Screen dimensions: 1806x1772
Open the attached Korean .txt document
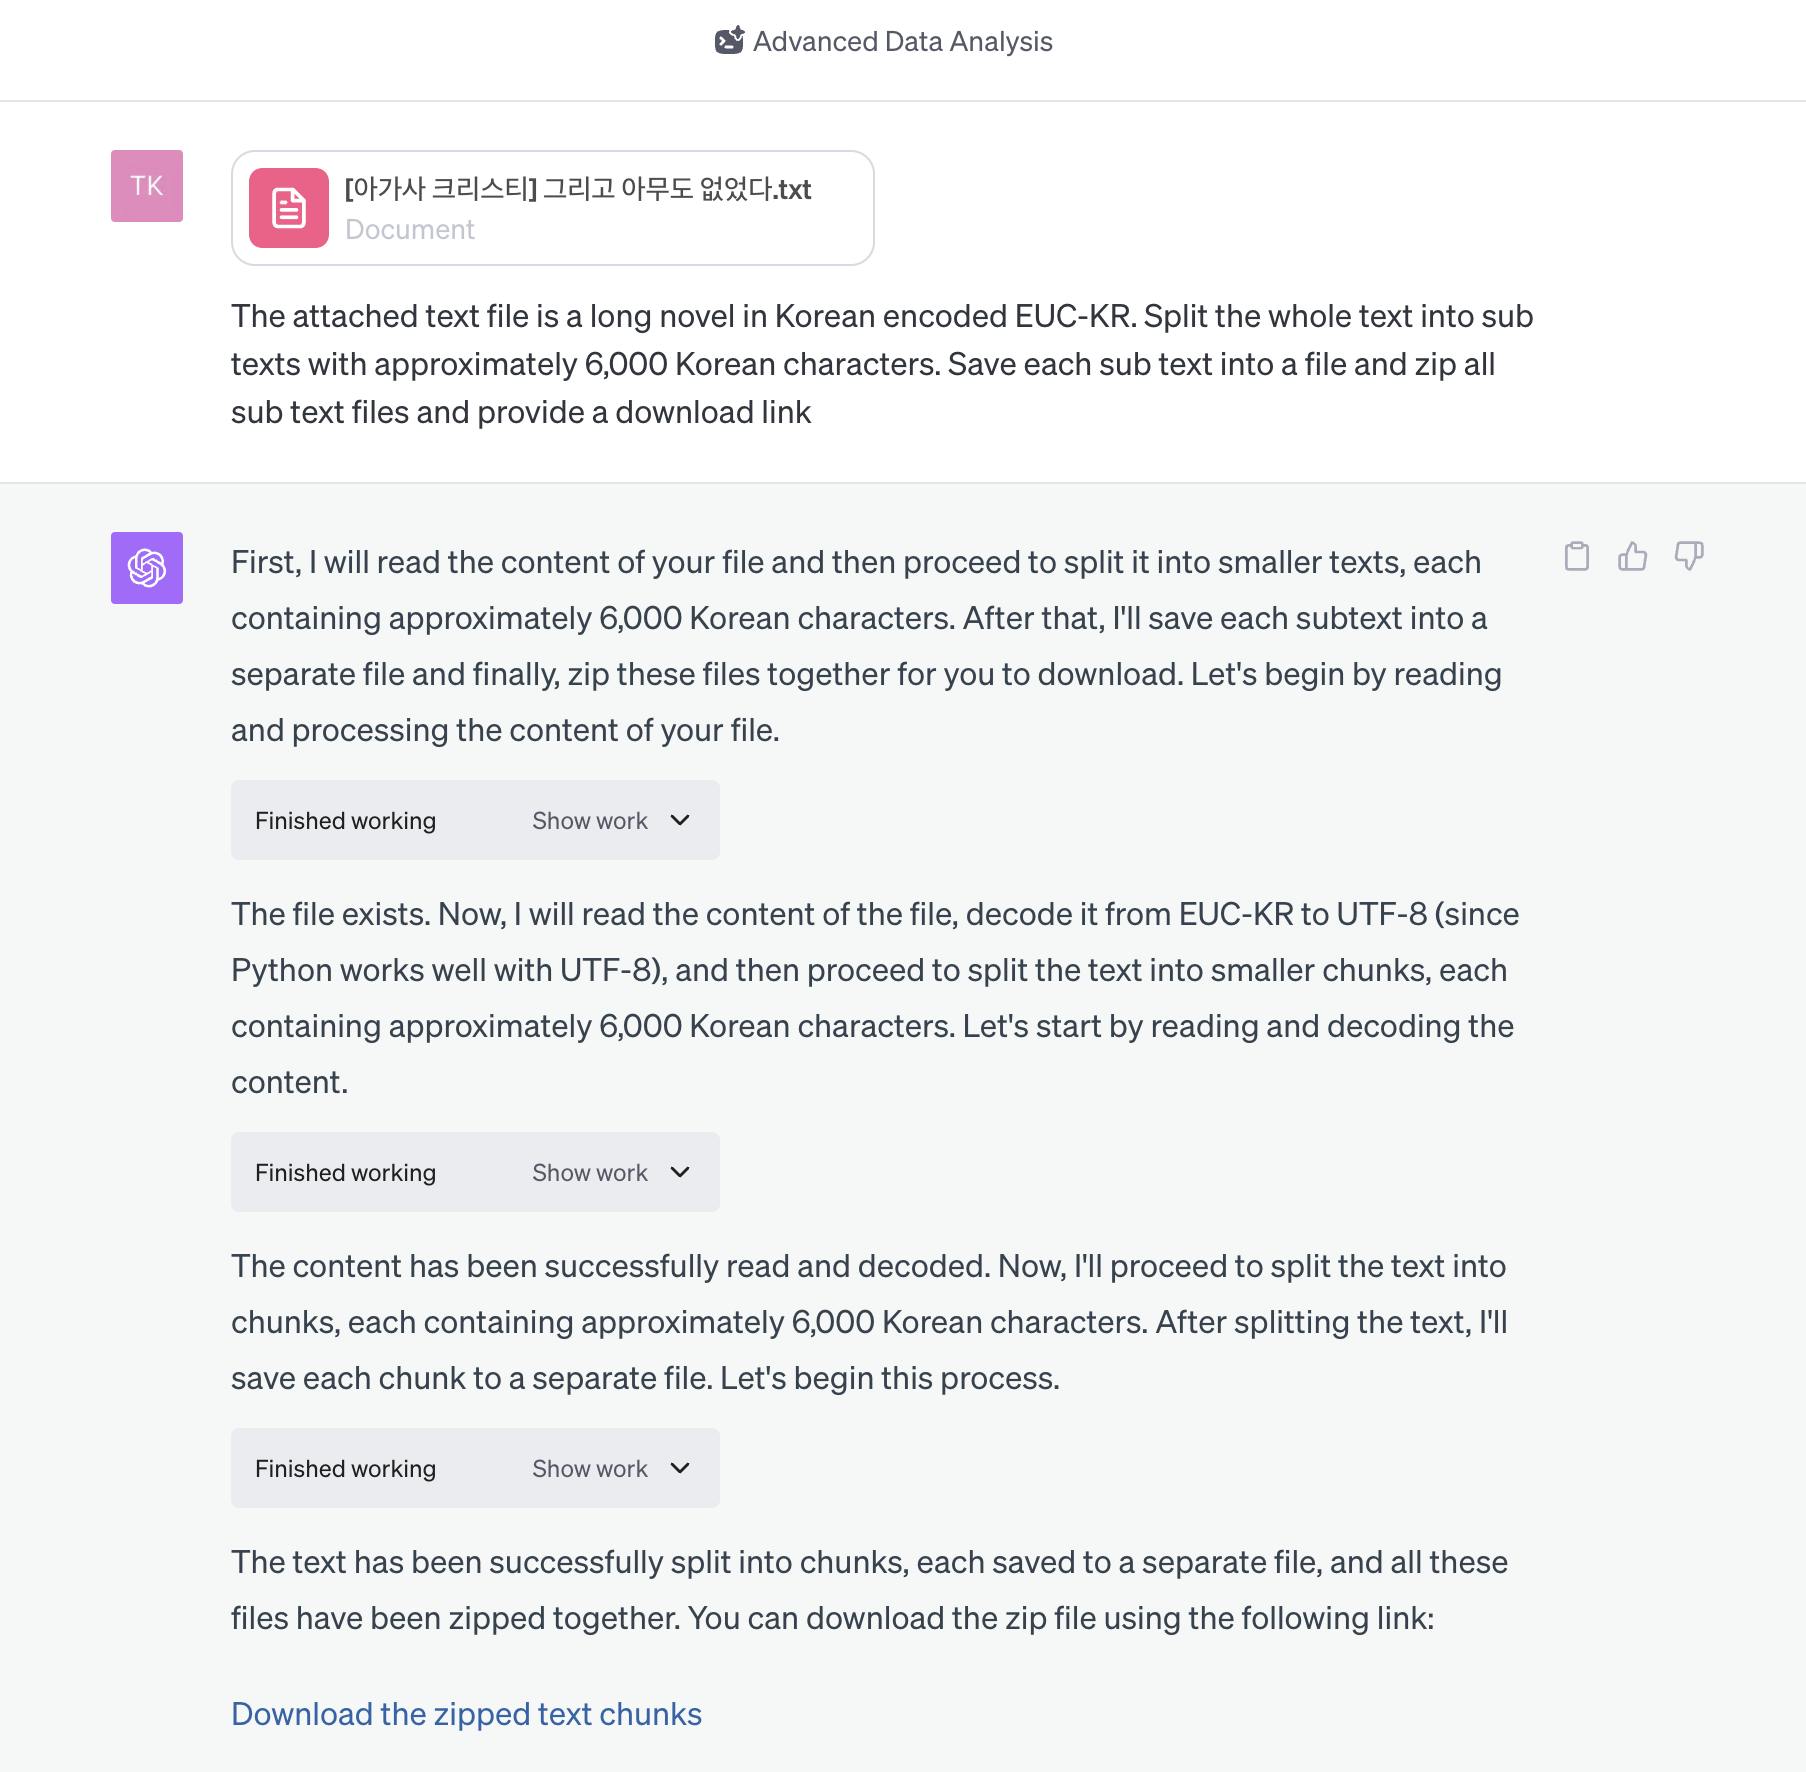click(x=553, y=208)
